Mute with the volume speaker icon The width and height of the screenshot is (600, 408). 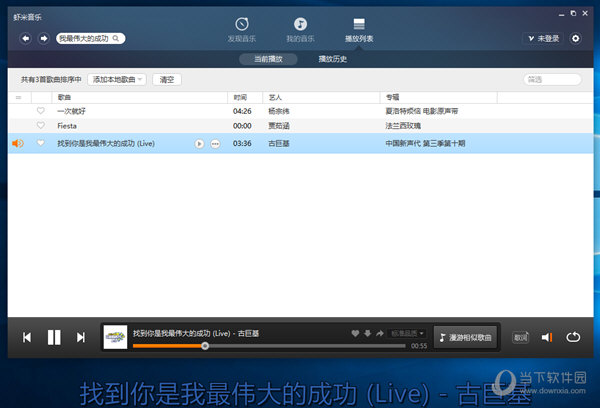pyautogui.click(x=545, y=337)
